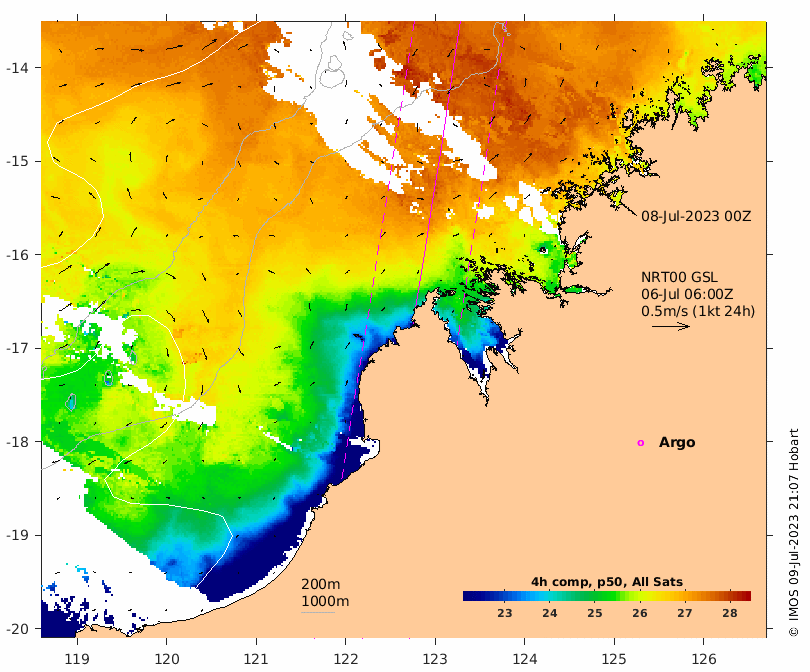The height and width of the screenshot is (672, 810).
Task: Click the longitude axis label '121'
Action: 256,659
